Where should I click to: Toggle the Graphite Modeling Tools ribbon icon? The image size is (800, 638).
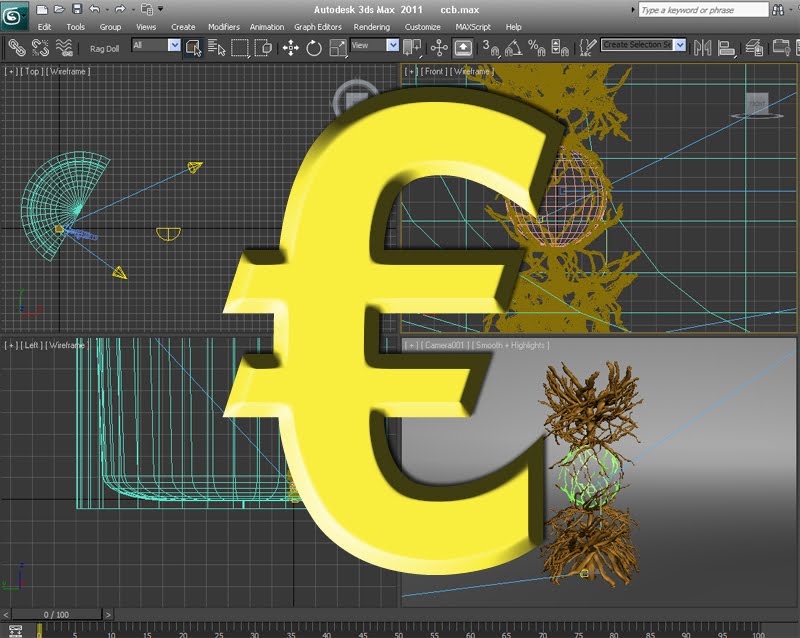(x=781, y=48)
